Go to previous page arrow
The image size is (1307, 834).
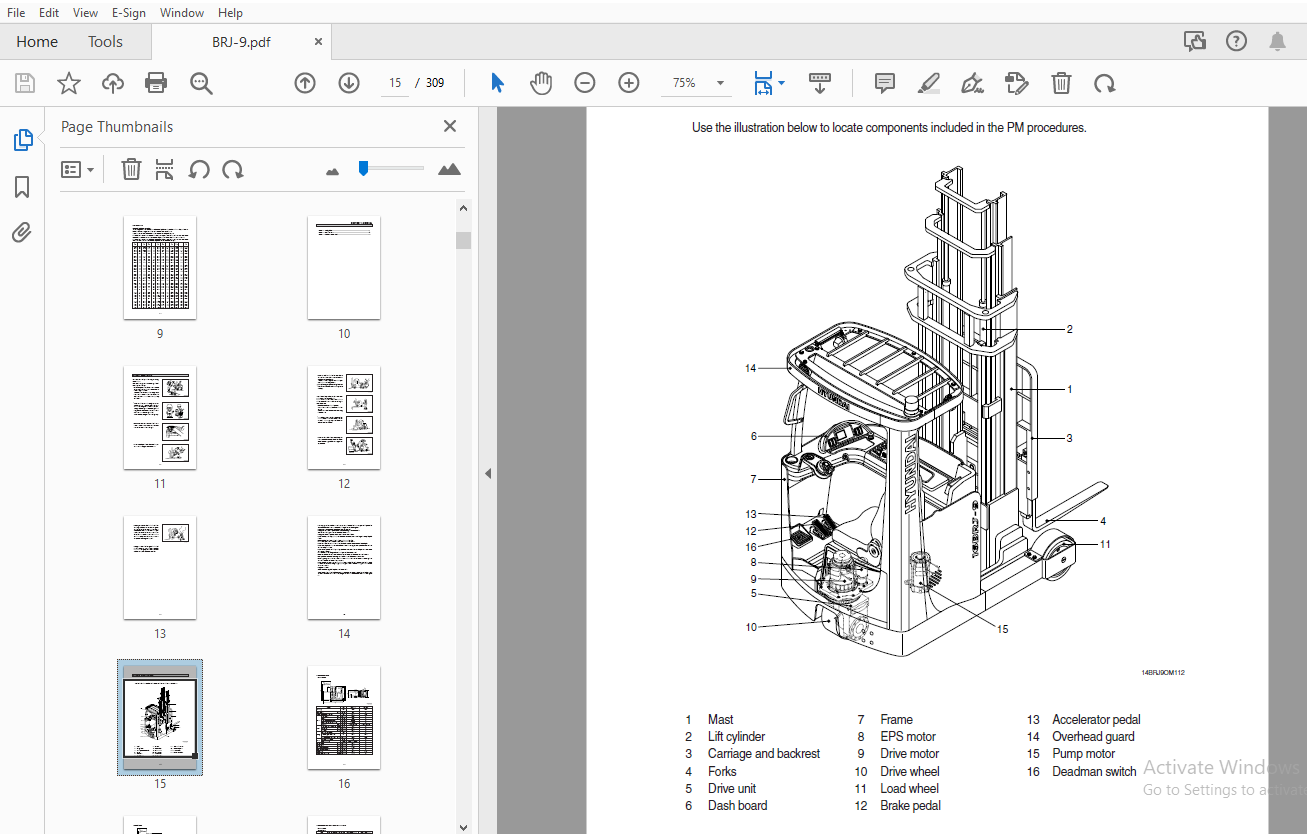click(305, 83)
